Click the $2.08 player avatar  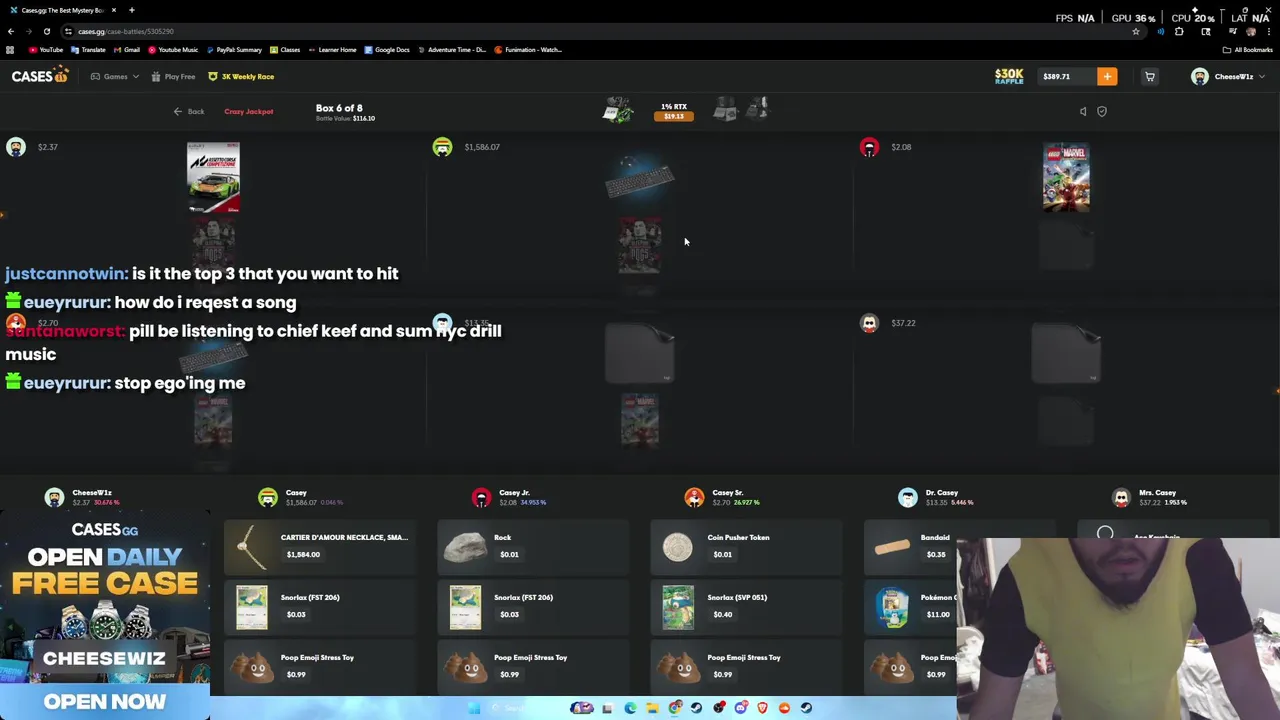click(x=869, y=147)
